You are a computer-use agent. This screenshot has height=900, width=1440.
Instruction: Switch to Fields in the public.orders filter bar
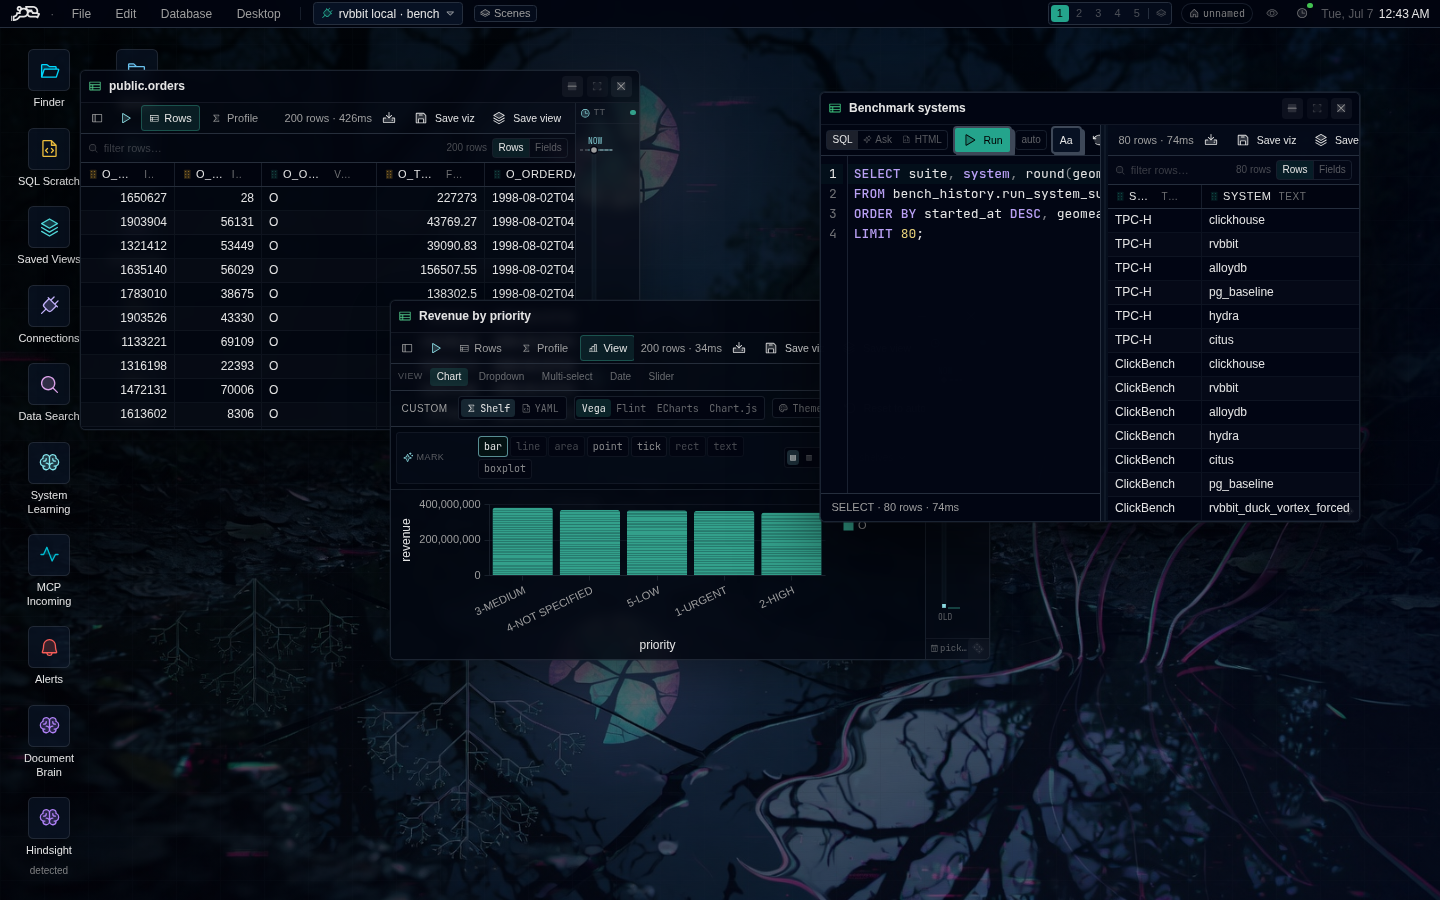click(548, 147)
